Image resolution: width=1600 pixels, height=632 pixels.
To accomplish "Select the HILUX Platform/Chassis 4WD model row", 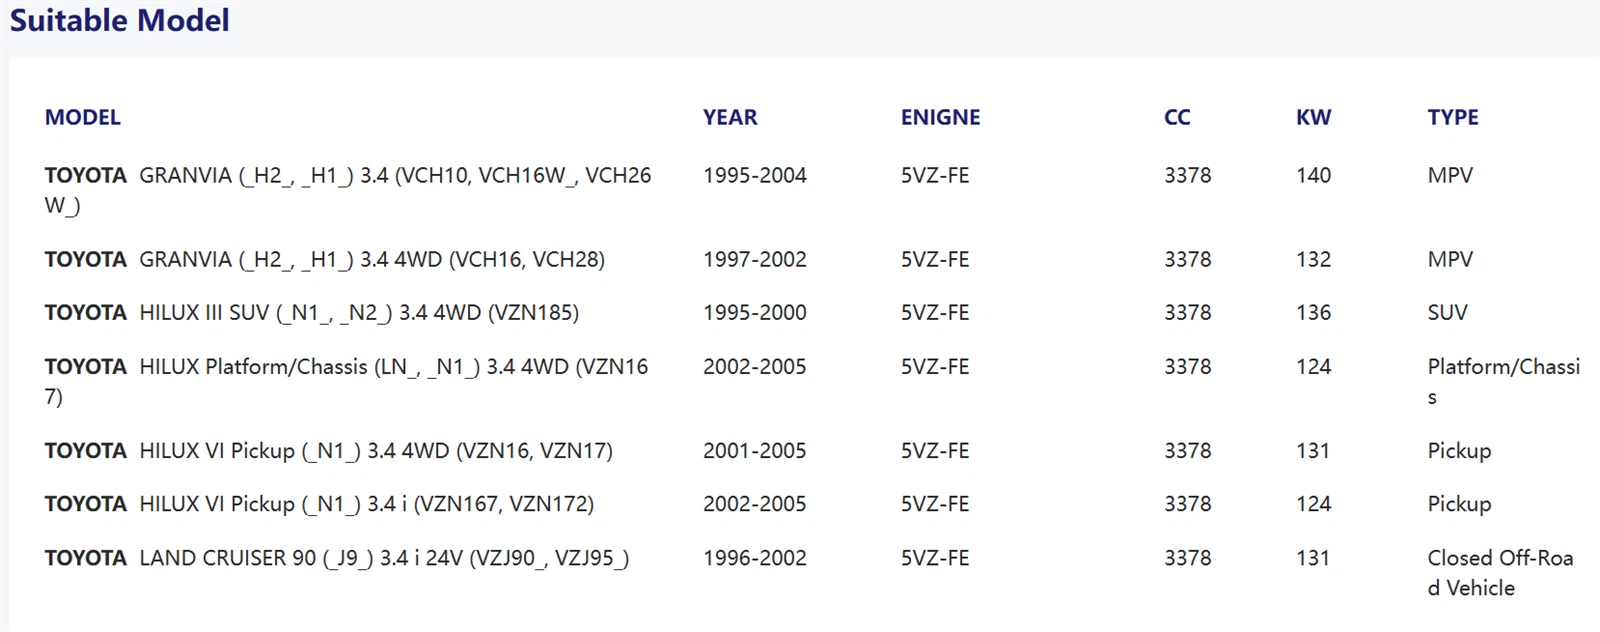I will [812, 381].
